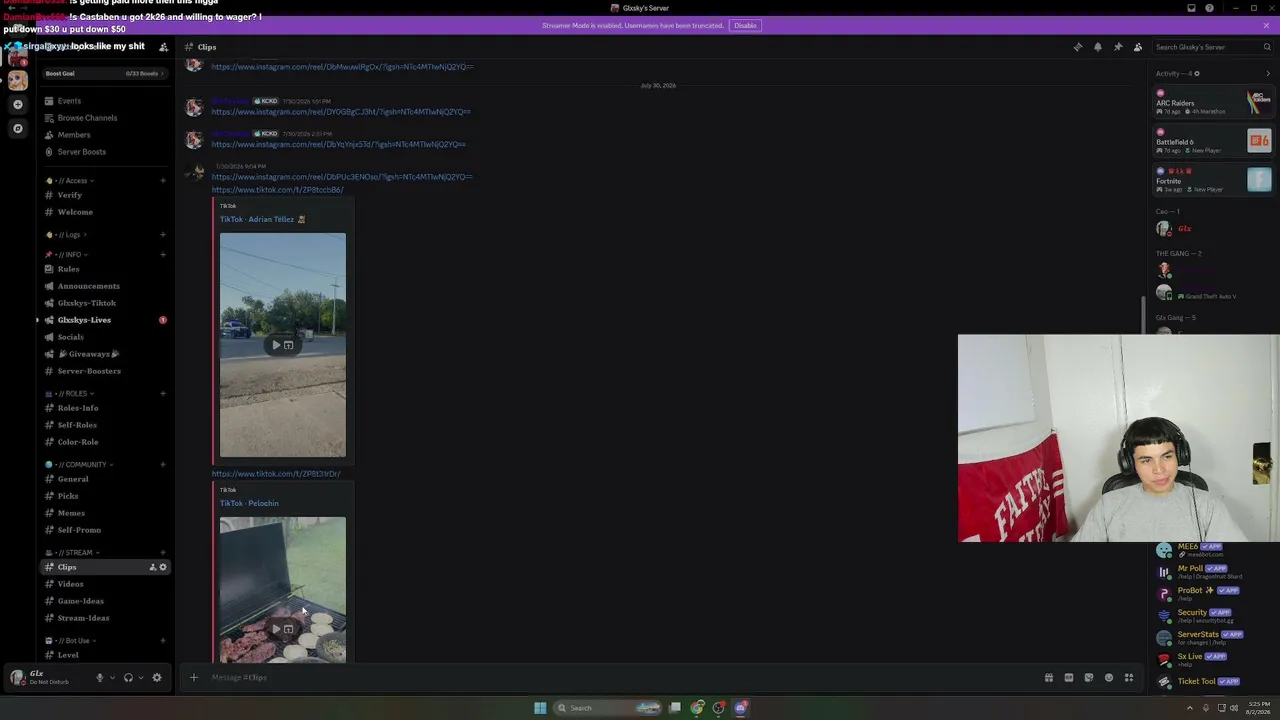Toggle deafen headphones in user panel
Screen dimensions: 1280x720
tap(128, 677)
